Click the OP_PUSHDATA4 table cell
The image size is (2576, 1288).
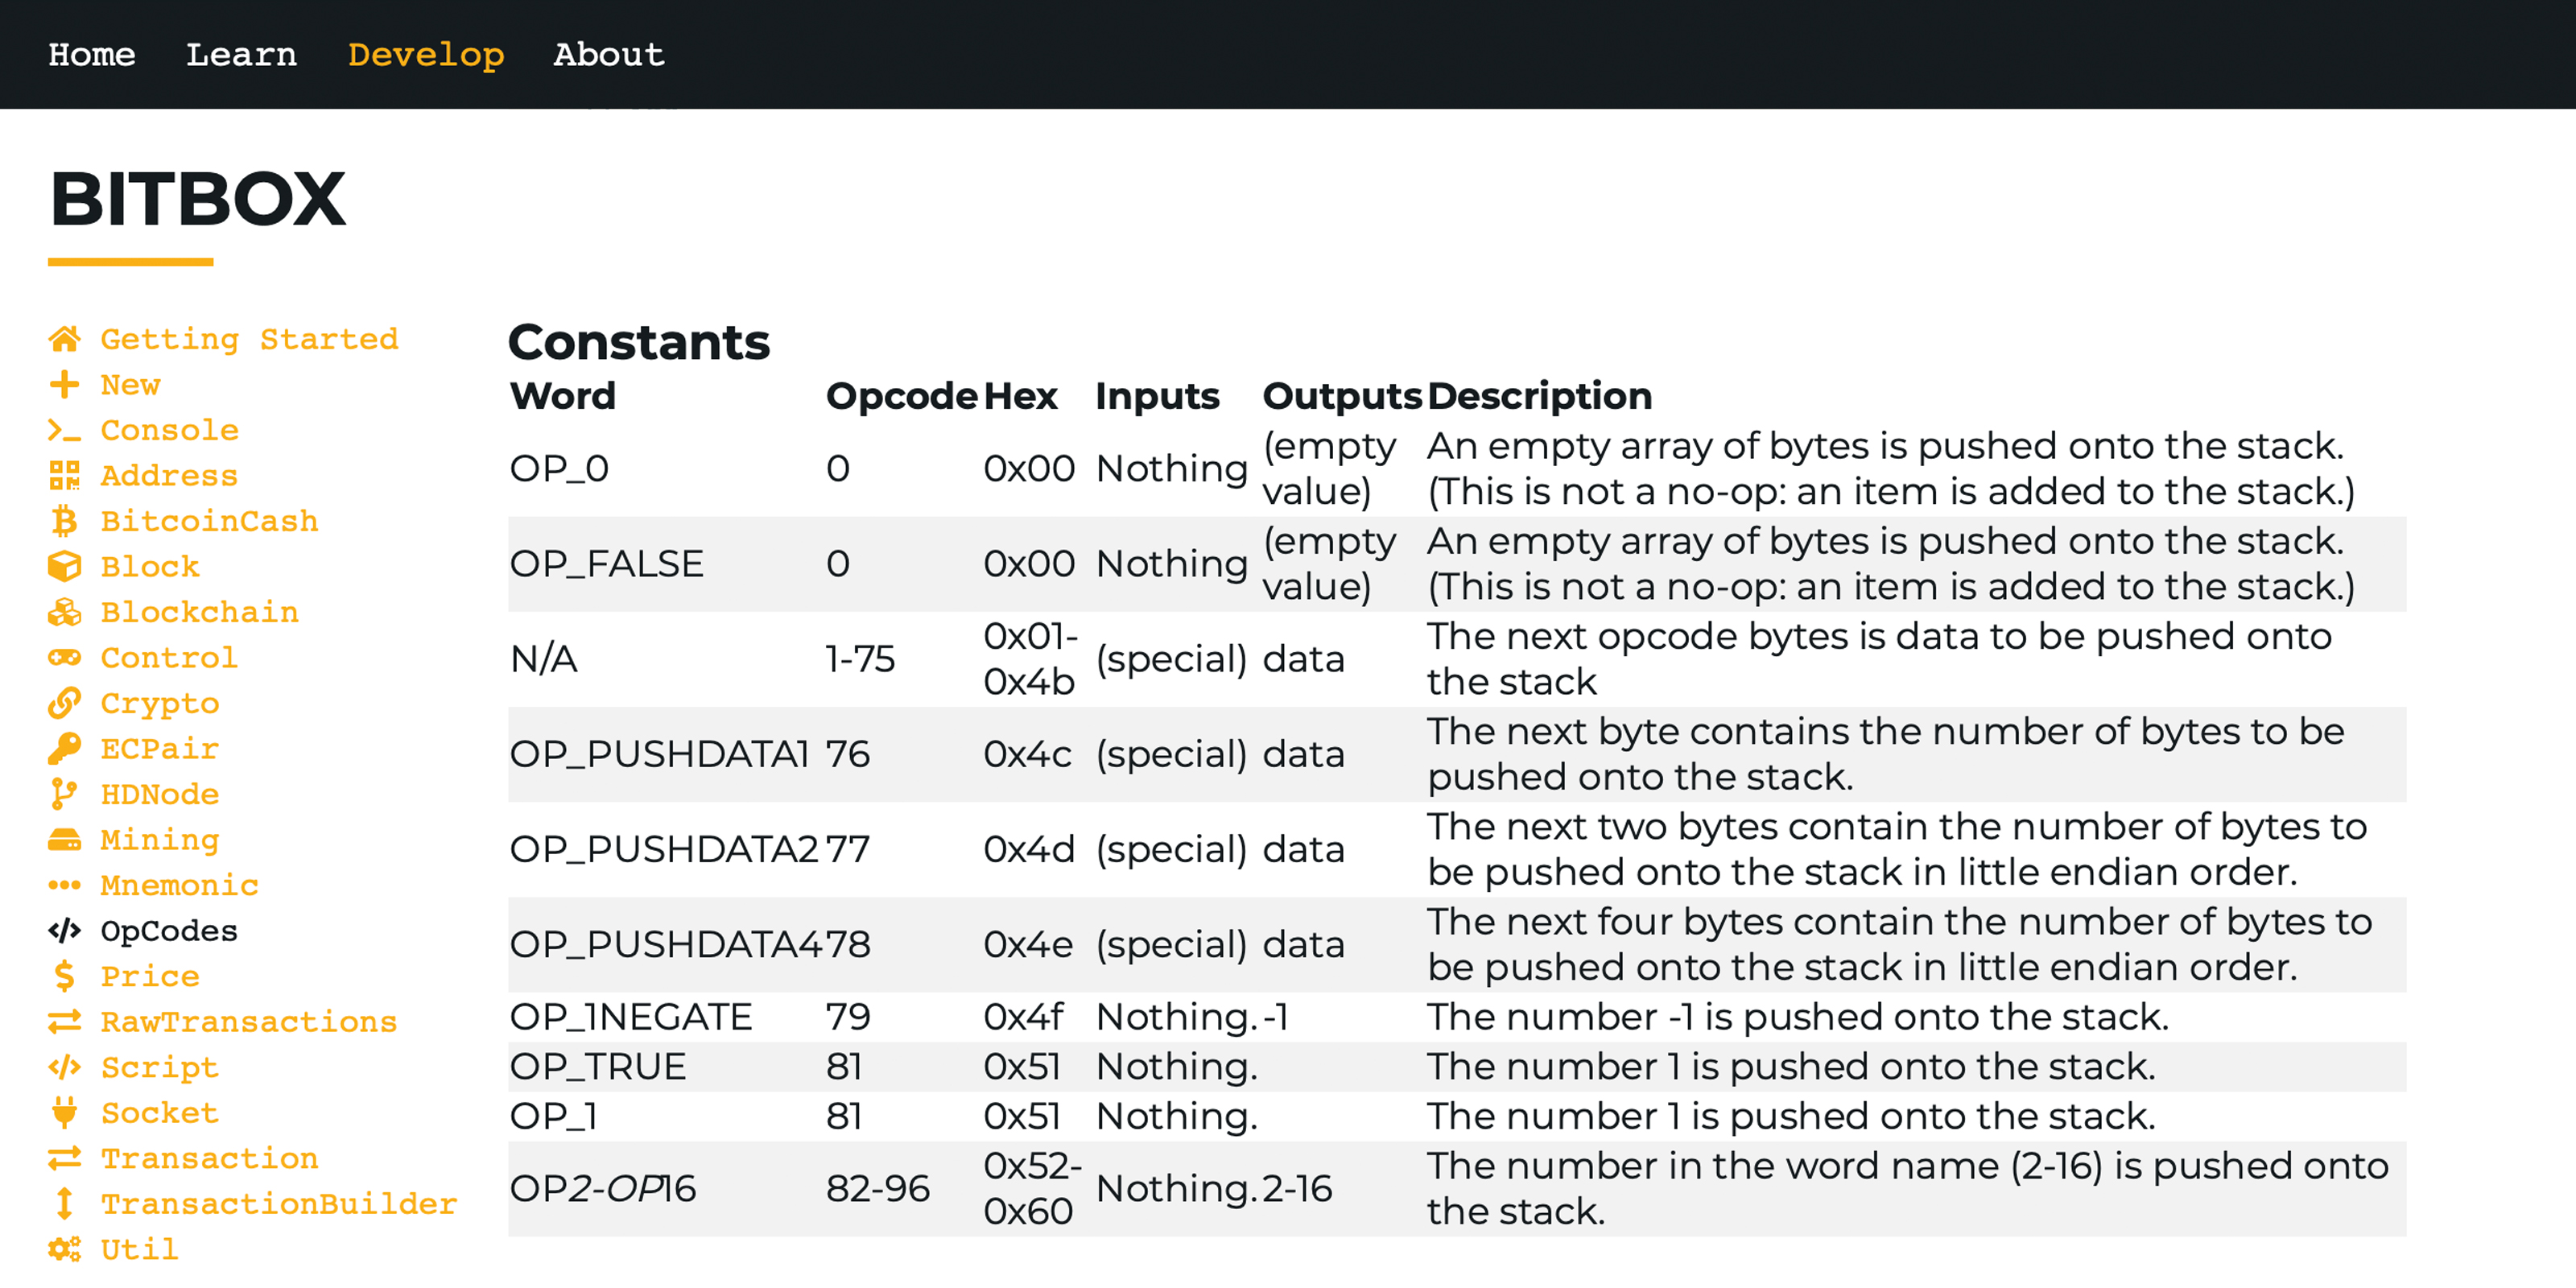coord(667,944)
